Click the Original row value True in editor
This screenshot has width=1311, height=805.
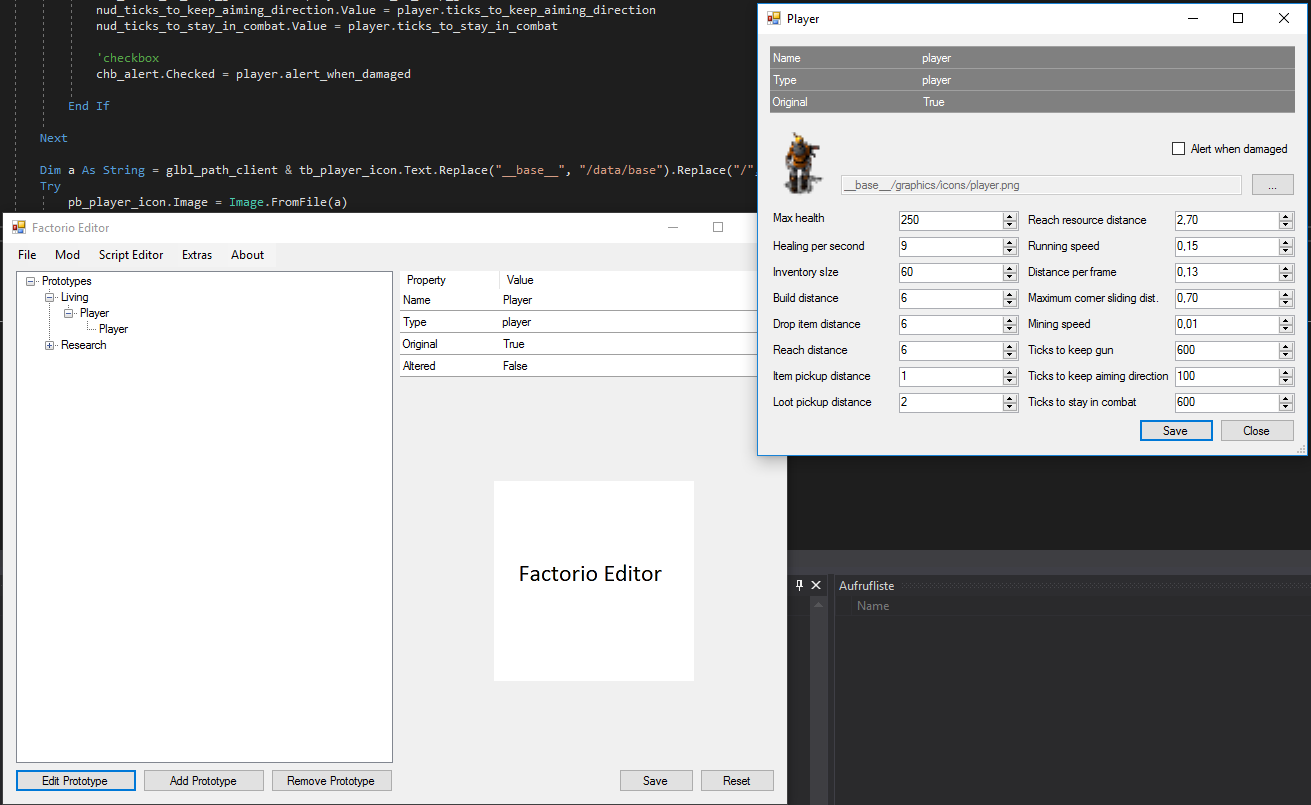pos(514,344)
